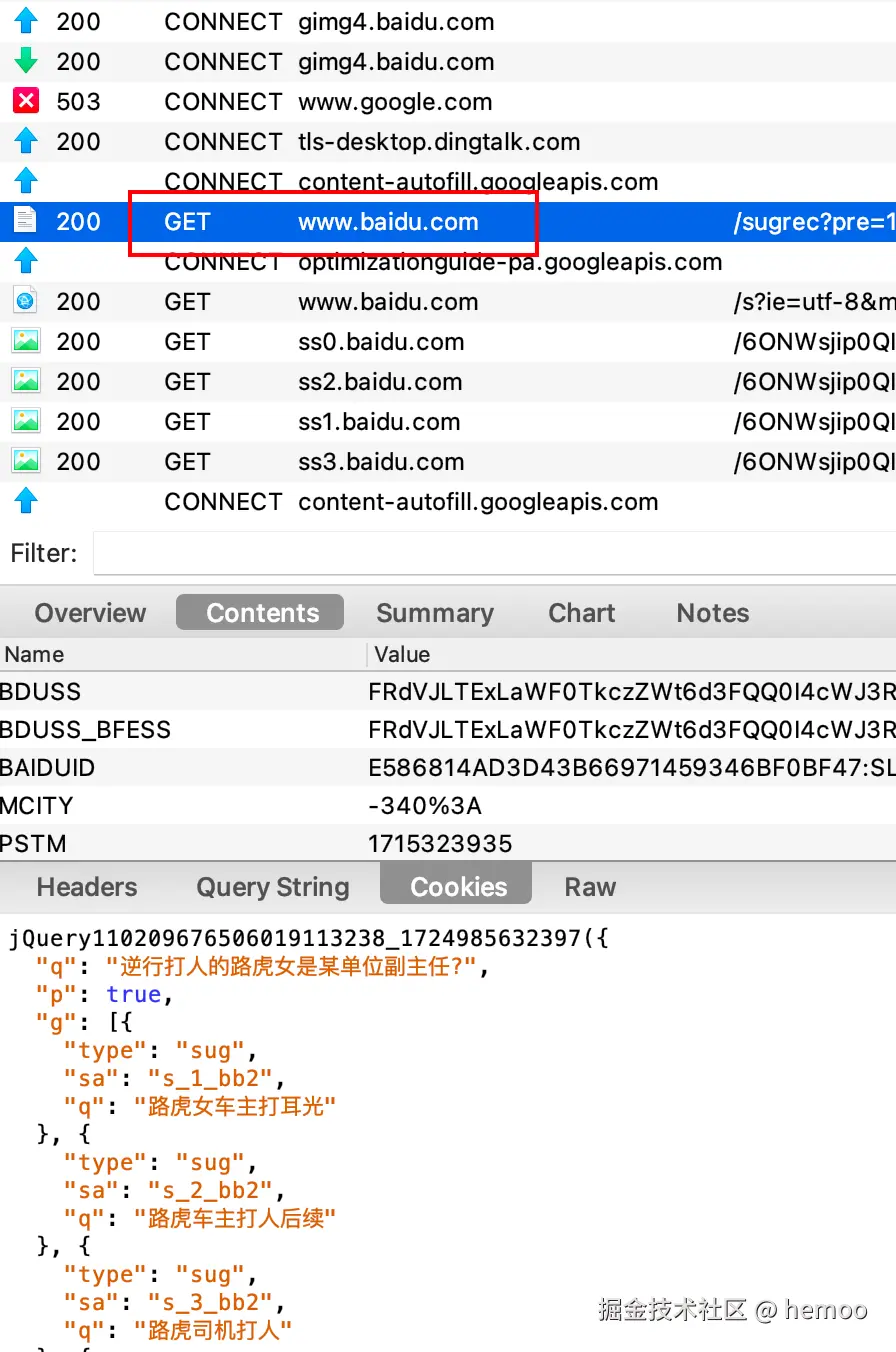896x1352 pixels.
Task: Click the blue up-arrow icon of the gimg4.baidu.com row
Action: (x=26, y=22)
